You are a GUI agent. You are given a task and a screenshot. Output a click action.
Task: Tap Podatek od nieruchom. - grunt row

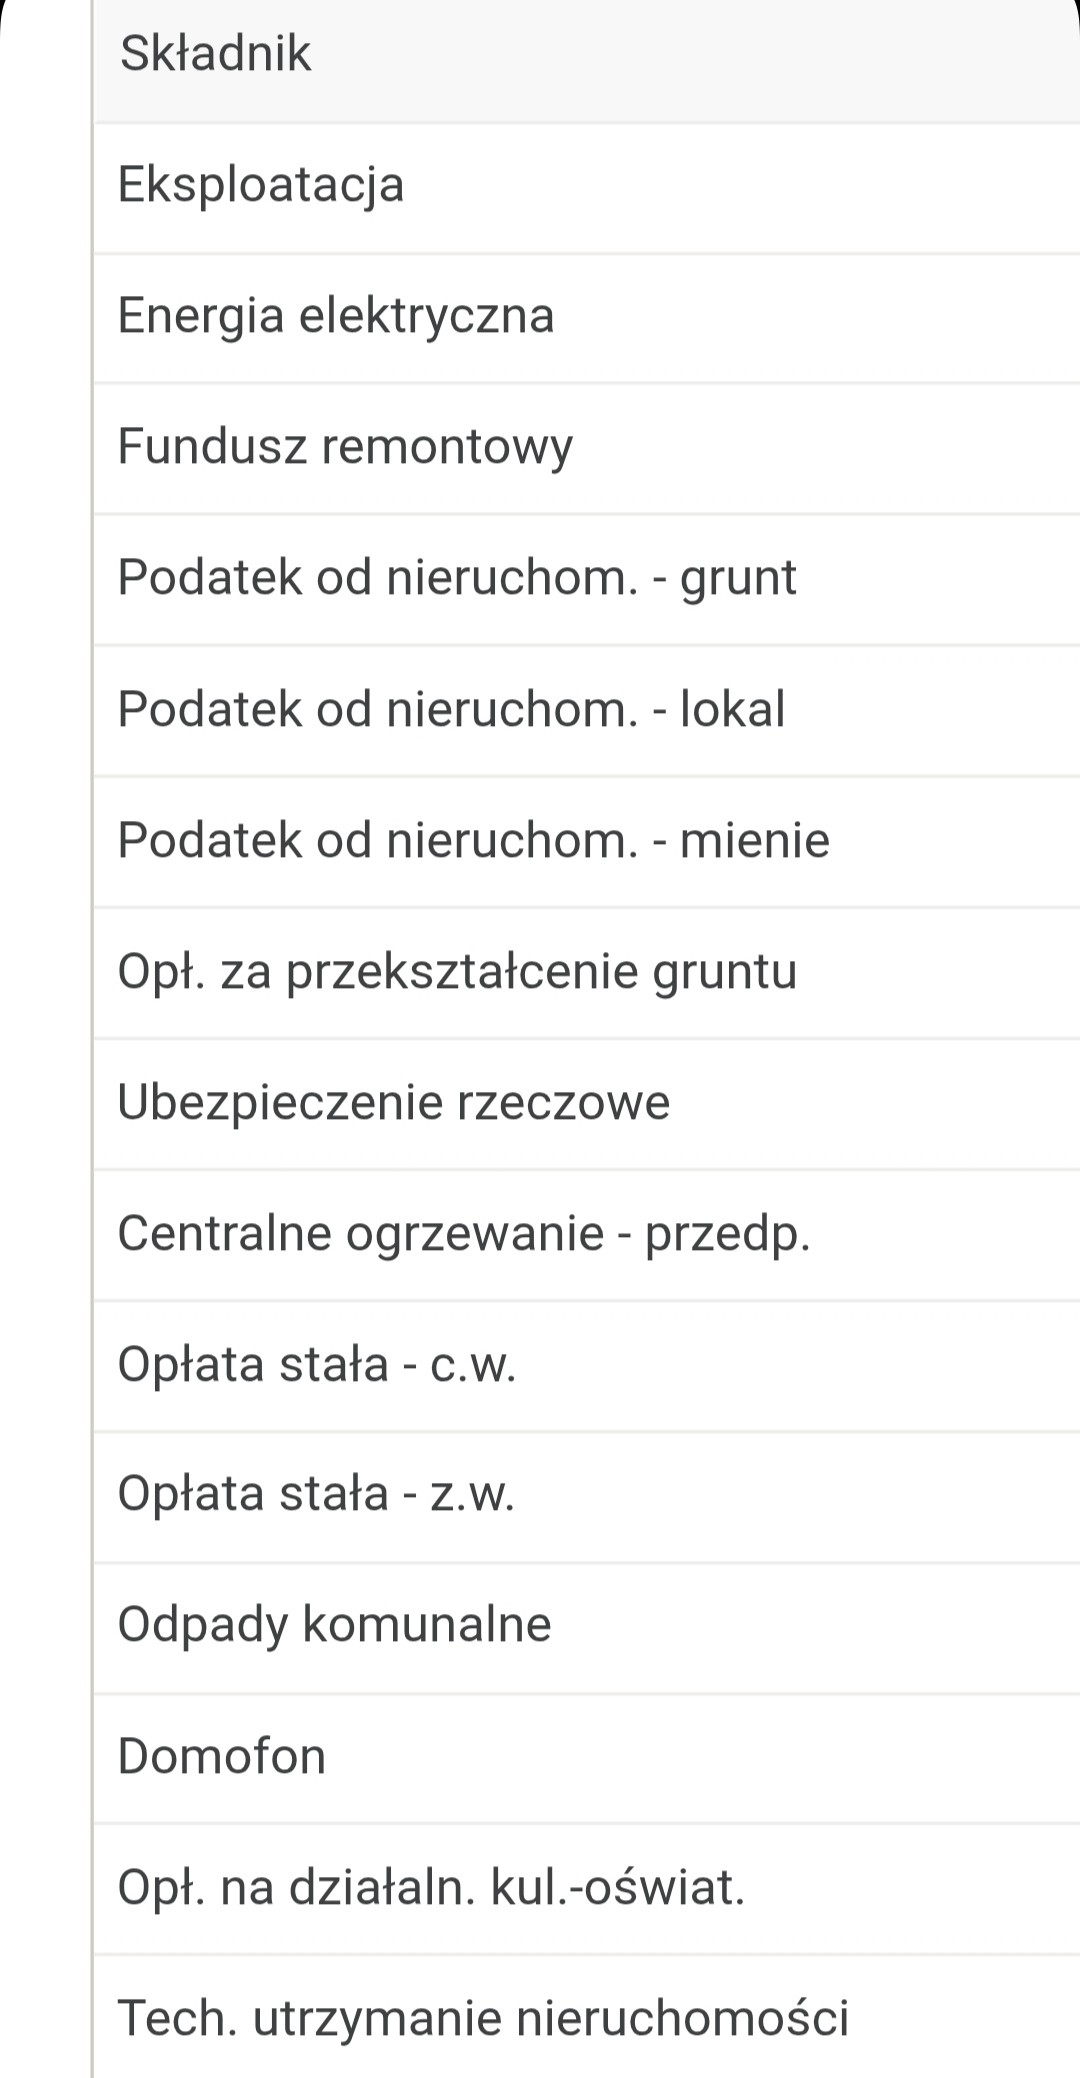(587, 580)
